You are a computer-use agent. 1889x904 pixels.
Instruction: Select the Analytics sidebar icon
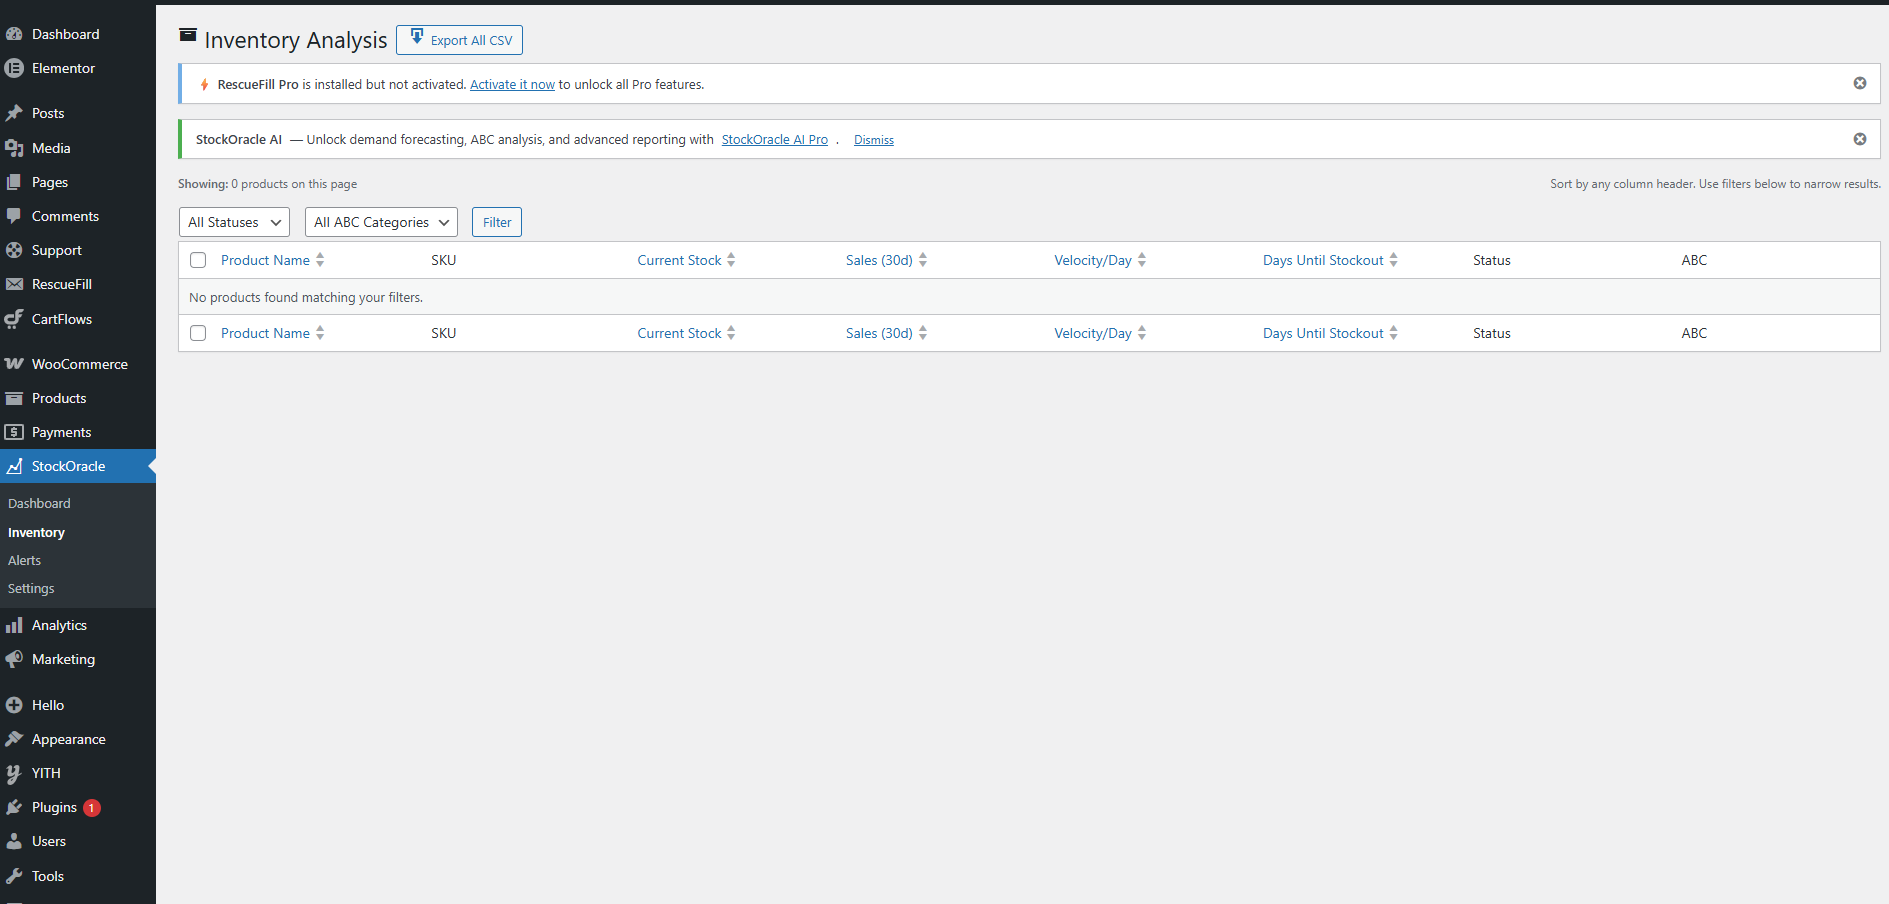coord(15,625)
